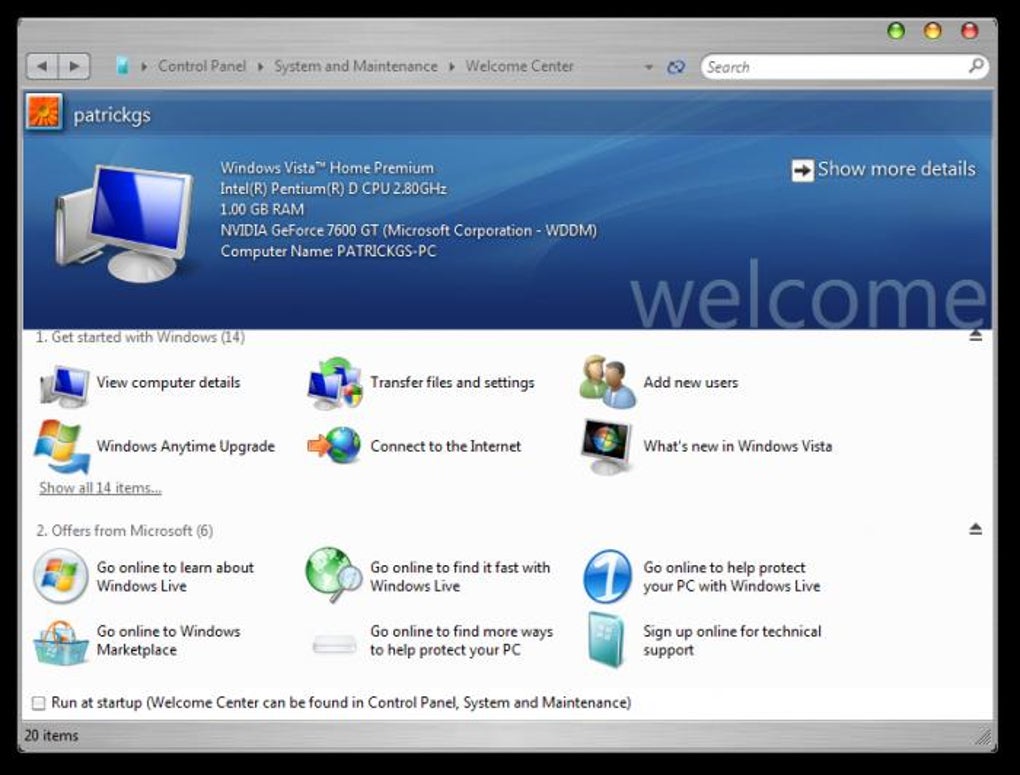Open the Connect to the Internet globe icon
The image size is (1020, 775).
pyautogui.click(x=335, y=446)
